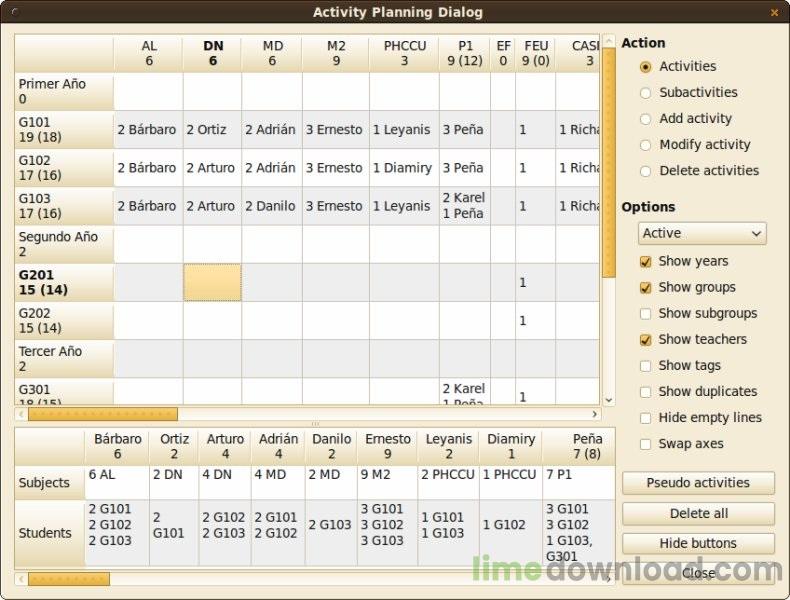Click the '6 AL' subjects cell
The image size is (790, 600).
coord(117,483)
